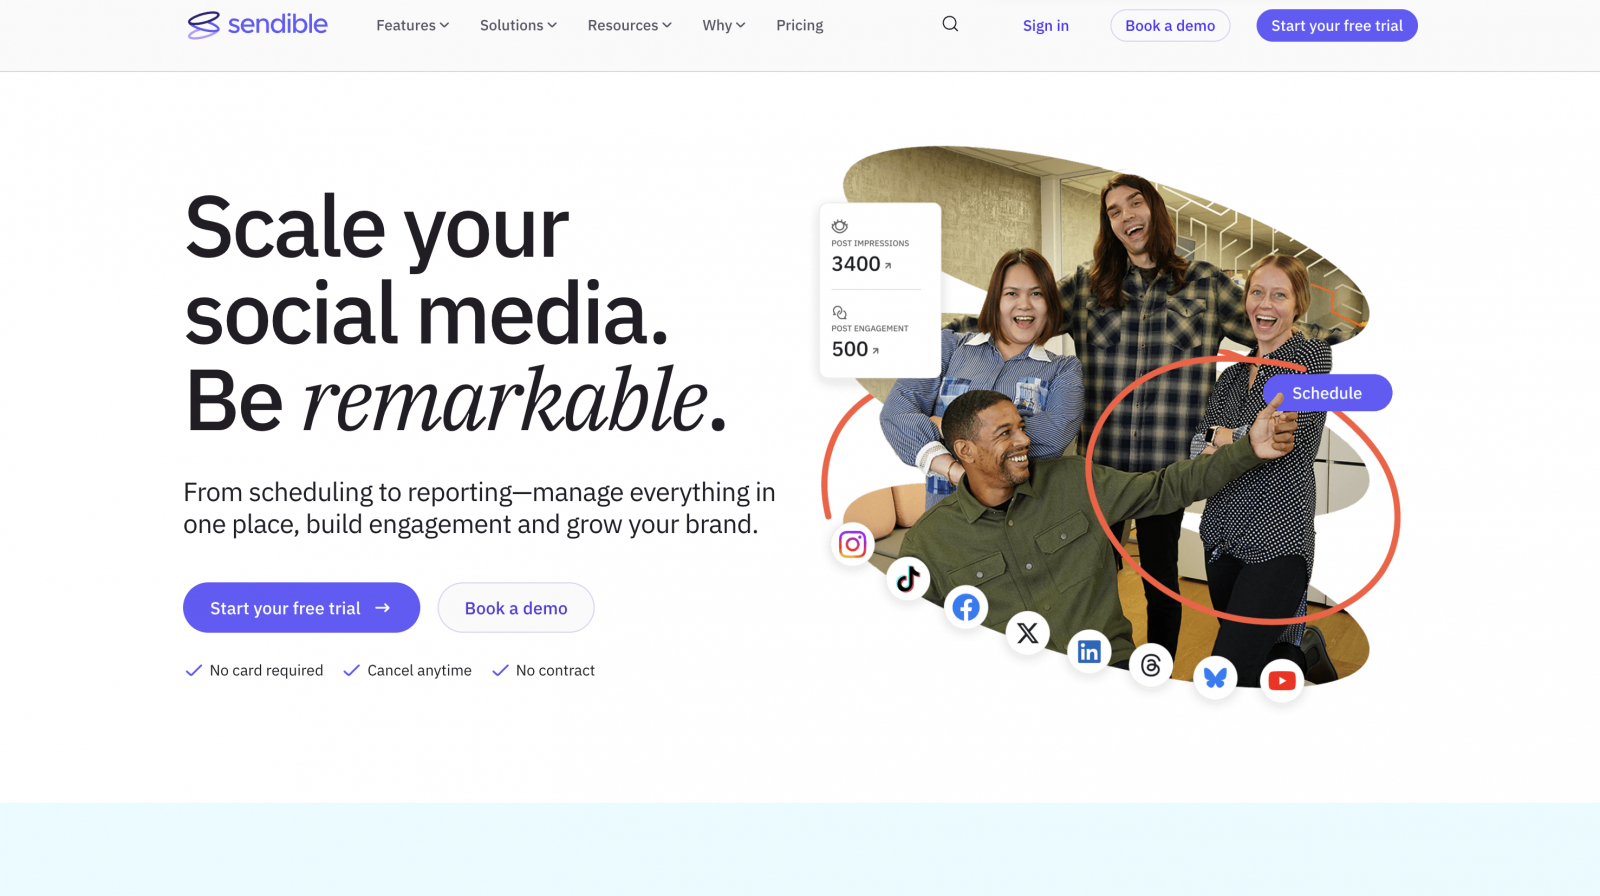Viewport: 1600px width, 896px height.
Task: Click the 'Scale your social media' headline
Action: click(456, 313)
